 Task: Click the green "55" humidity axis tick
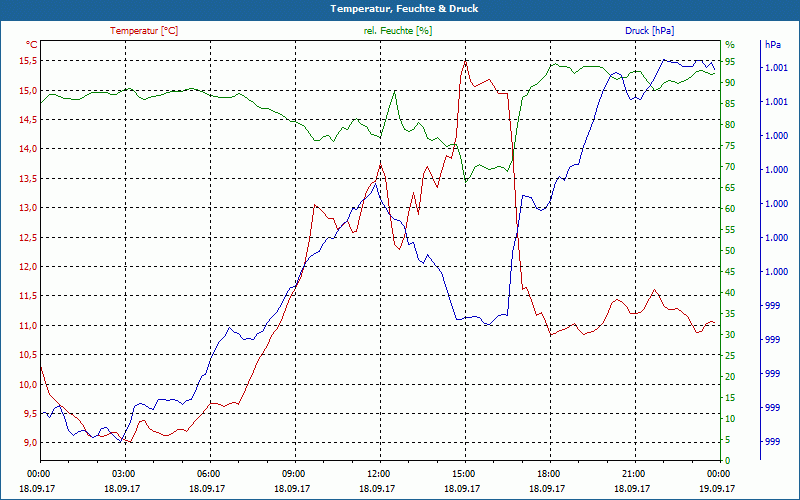point(730,230)
